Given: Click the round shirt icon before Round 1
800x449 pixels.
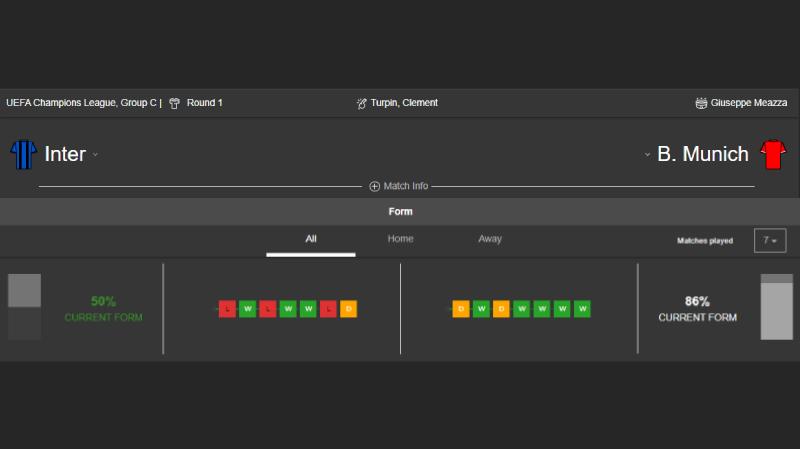Looking at the screenshot, I should pos(174,103).
